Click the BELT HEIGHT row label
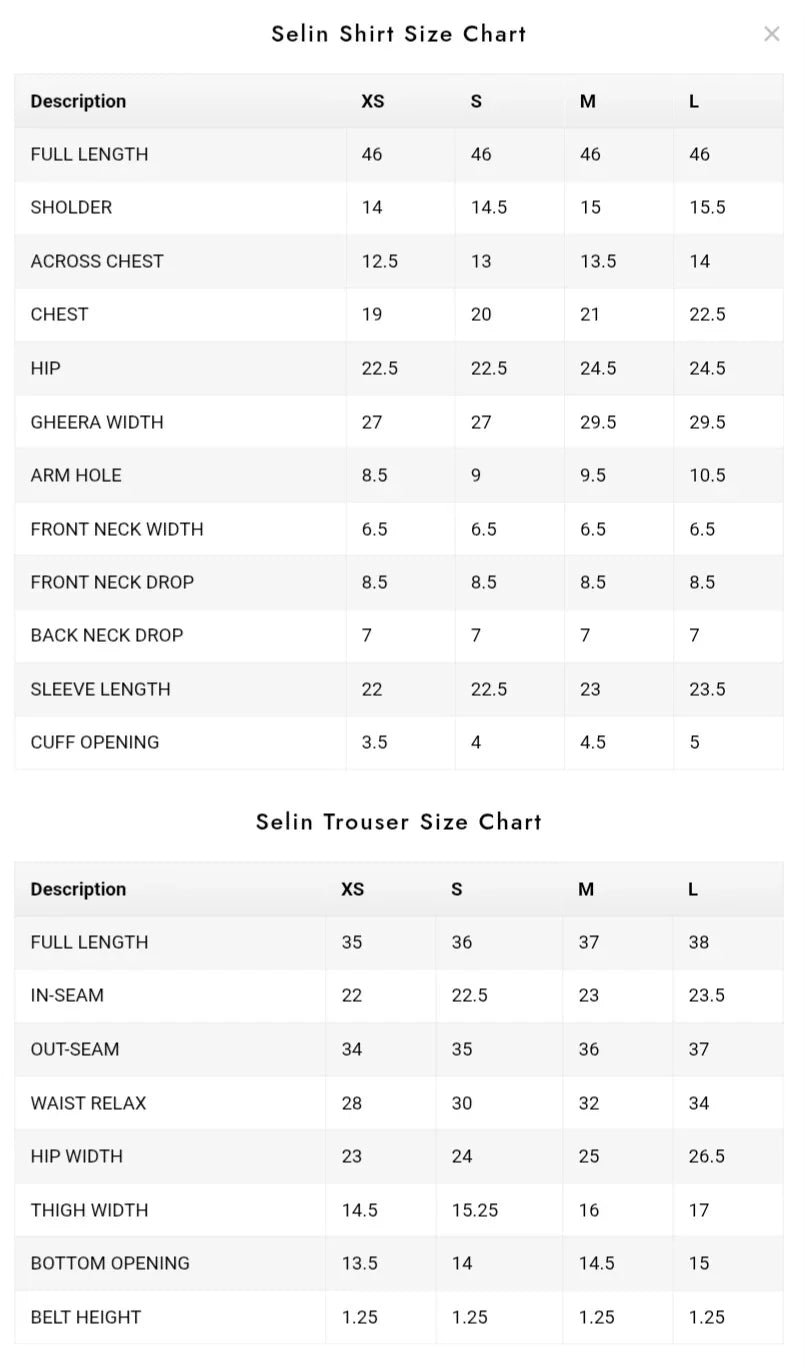 (86, 1317)
